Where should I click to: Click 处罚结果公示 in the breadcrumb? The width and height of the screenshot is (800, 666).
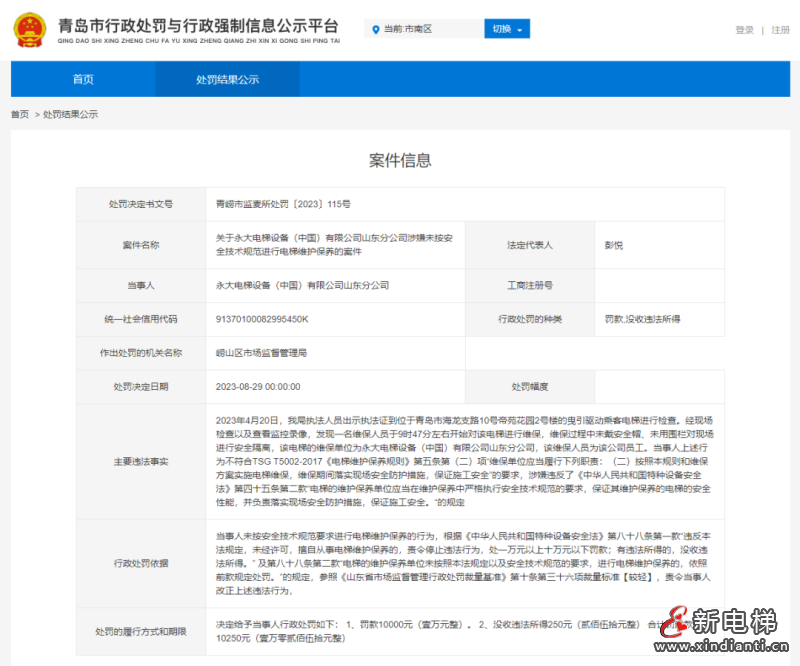[x=70, y=115]
